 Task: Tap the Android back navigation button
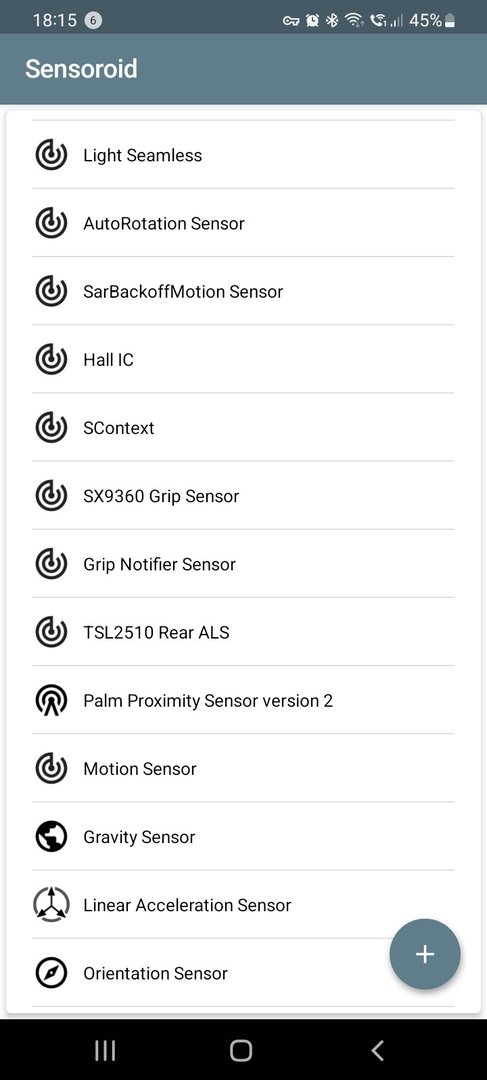(377, 1050)
